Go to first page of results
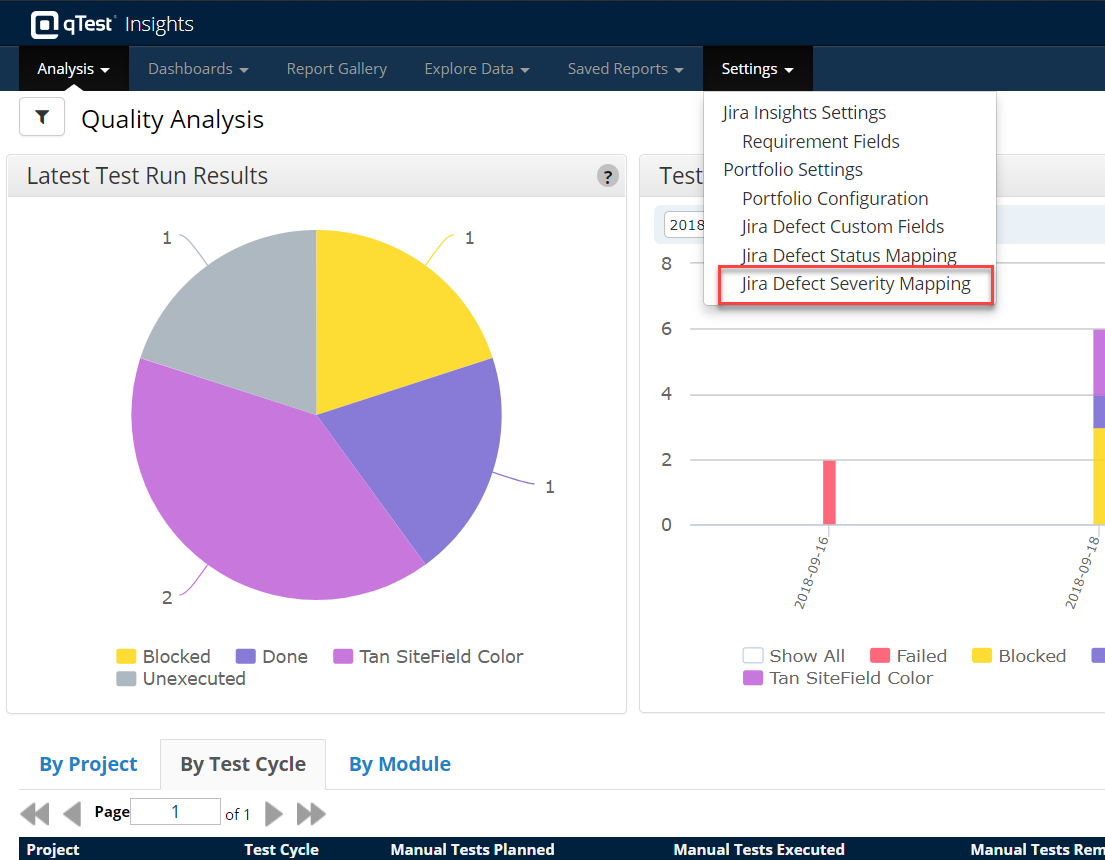The height and width of the screenshot is (860, 1105). coord(34,813)
